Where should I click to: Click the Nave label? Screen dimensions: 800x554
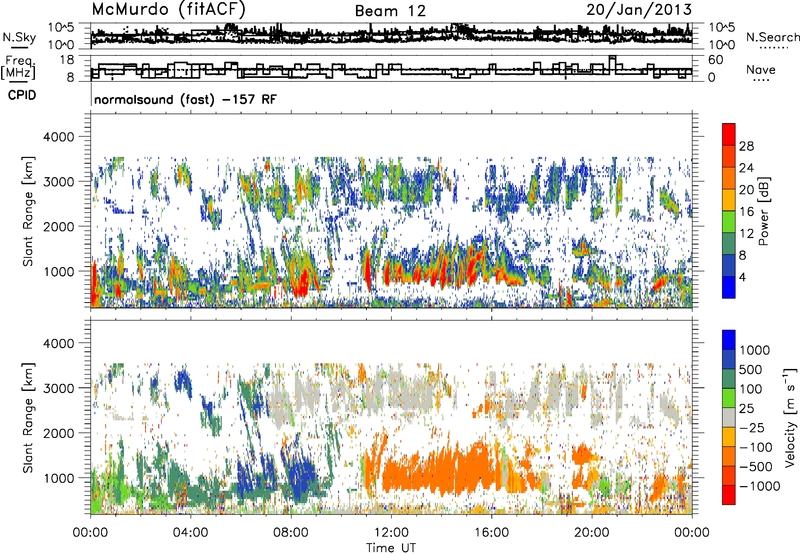[761, 70]
